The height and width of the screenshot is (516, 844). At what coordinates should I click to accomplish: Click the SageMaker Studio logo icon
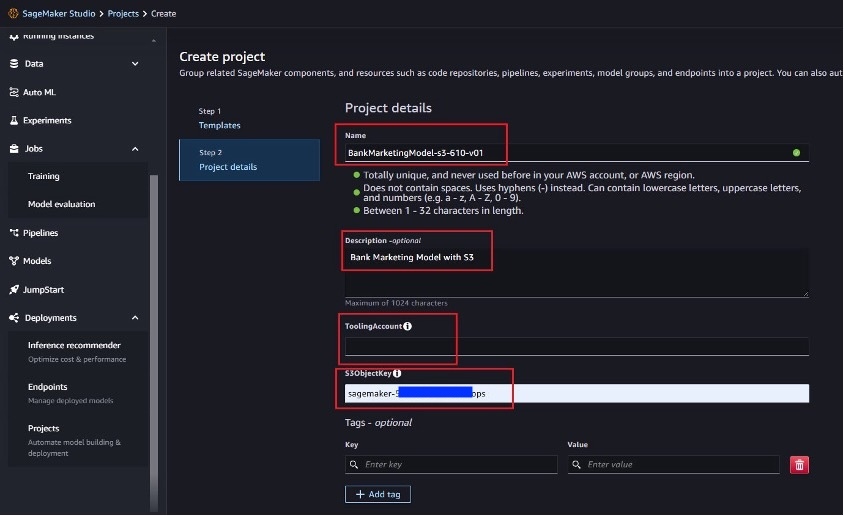tap(13, 13)
